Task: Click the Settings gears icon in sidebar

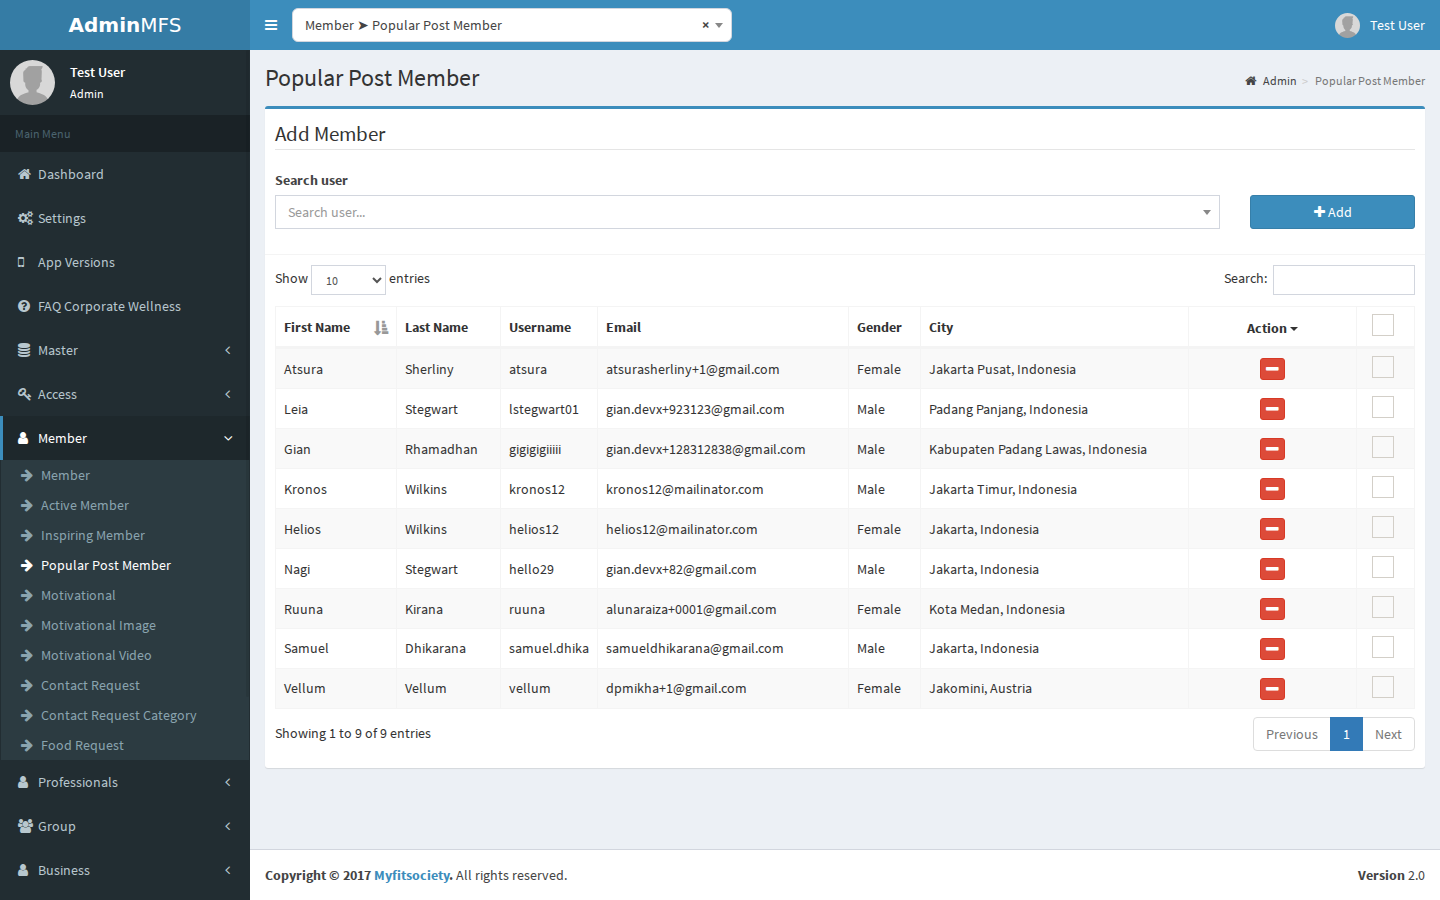Action: tap(25, 218)
